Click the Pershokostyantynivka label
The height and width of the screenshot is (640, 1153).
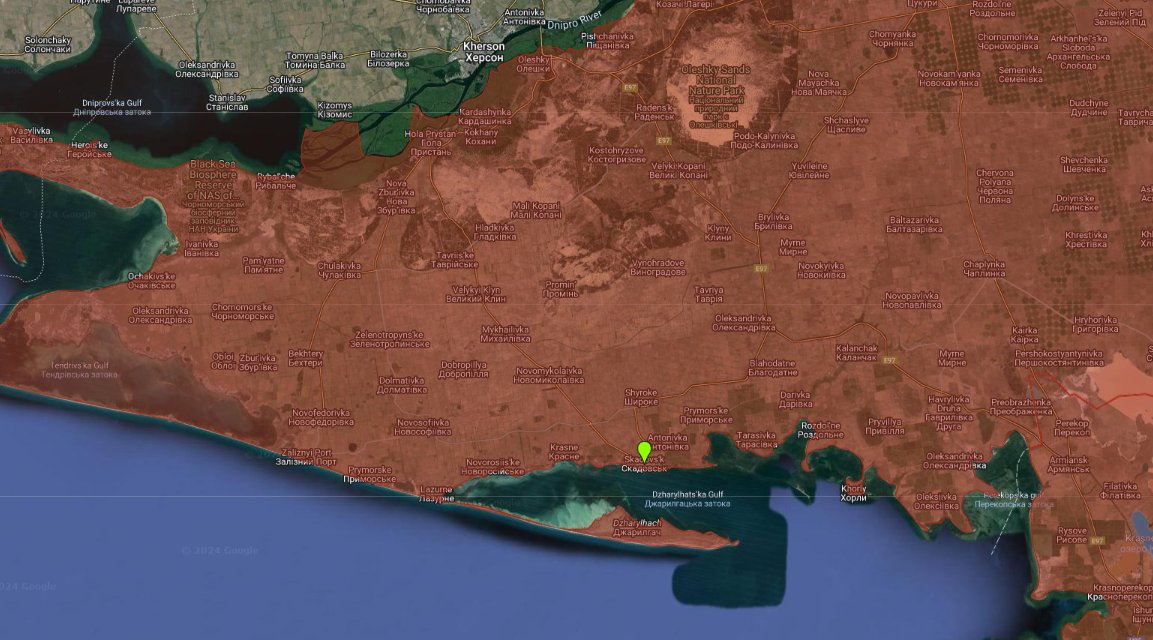coord(1059,358)
